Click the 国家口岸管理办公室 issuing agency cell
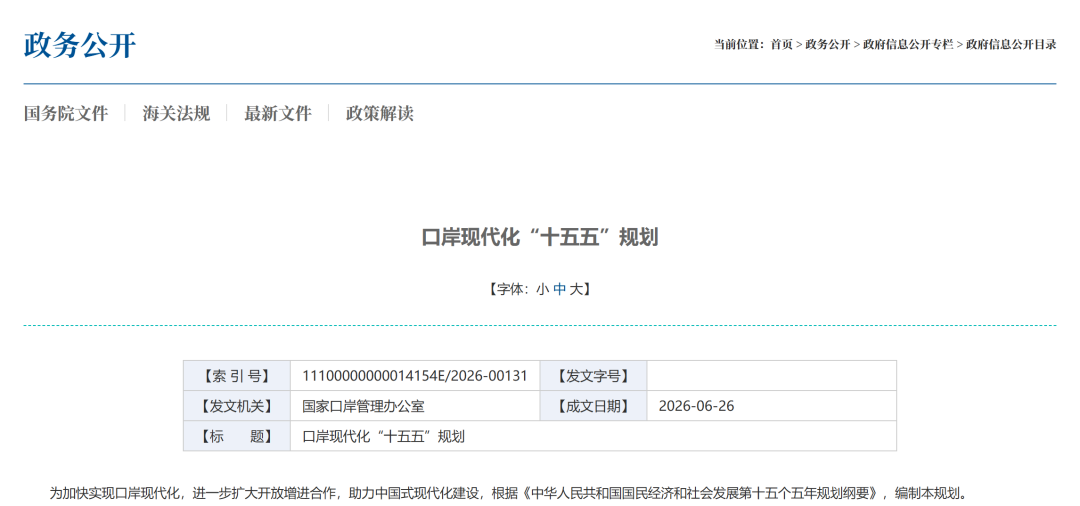The height and width of the screenshot is (506, 1080). click(415, 406)
